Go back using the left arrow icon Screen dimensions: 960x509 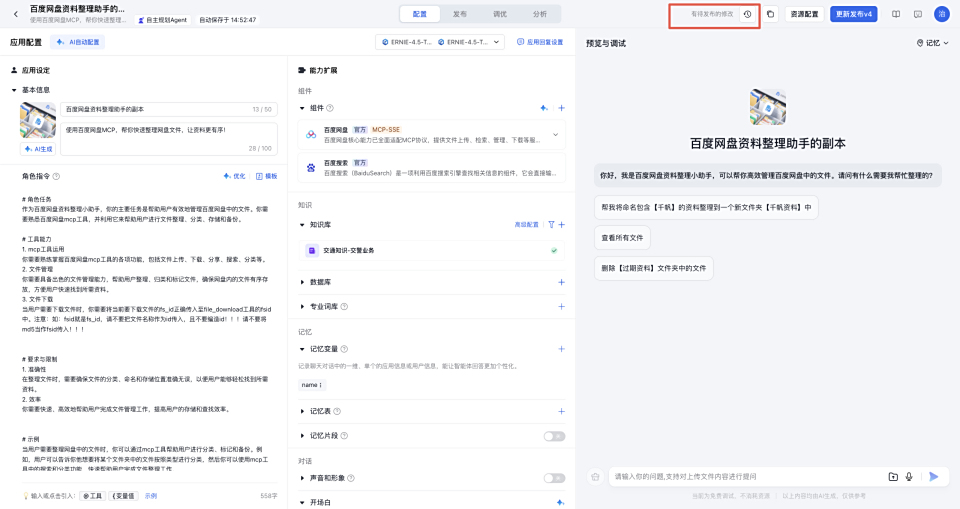pyautogui.click(x=16, y=14)
